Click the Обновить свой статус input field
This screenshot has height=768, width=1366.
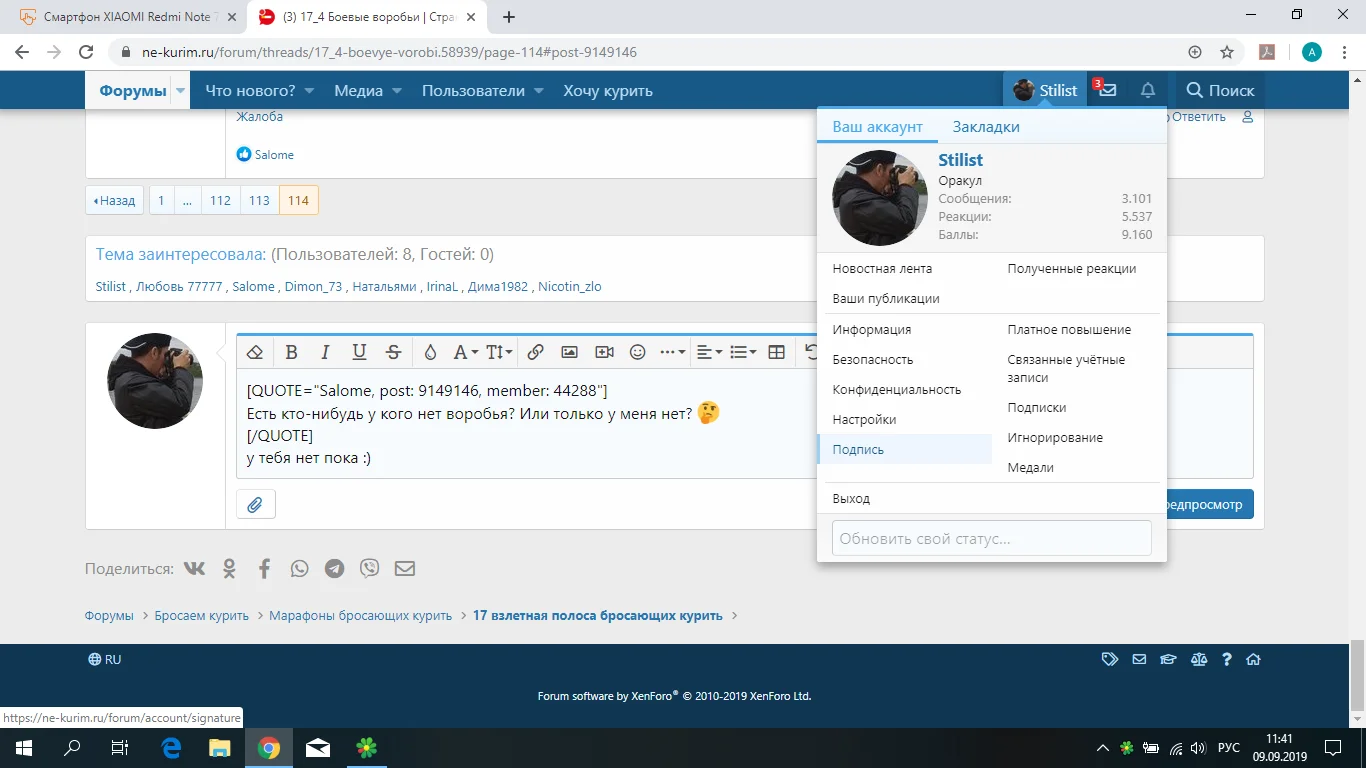click(992, 538)
